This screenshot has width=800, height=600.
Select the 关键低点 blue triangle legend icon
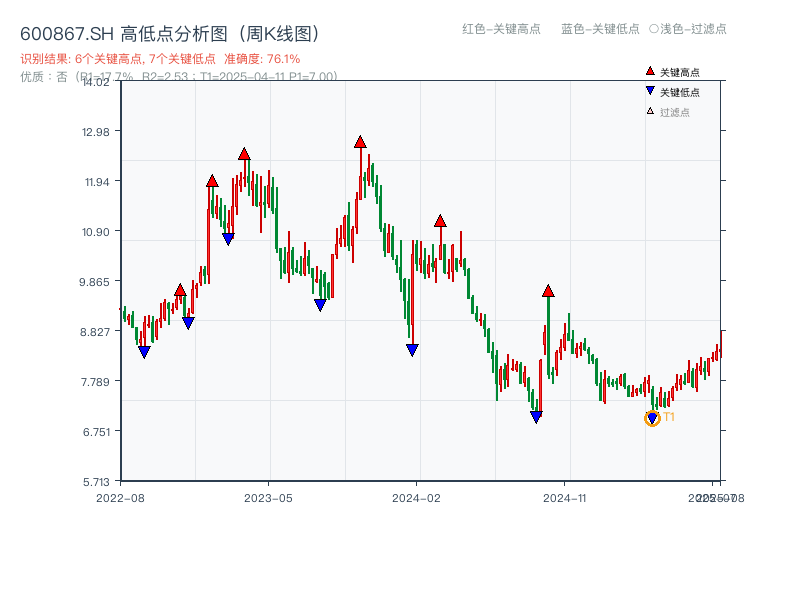650,91
